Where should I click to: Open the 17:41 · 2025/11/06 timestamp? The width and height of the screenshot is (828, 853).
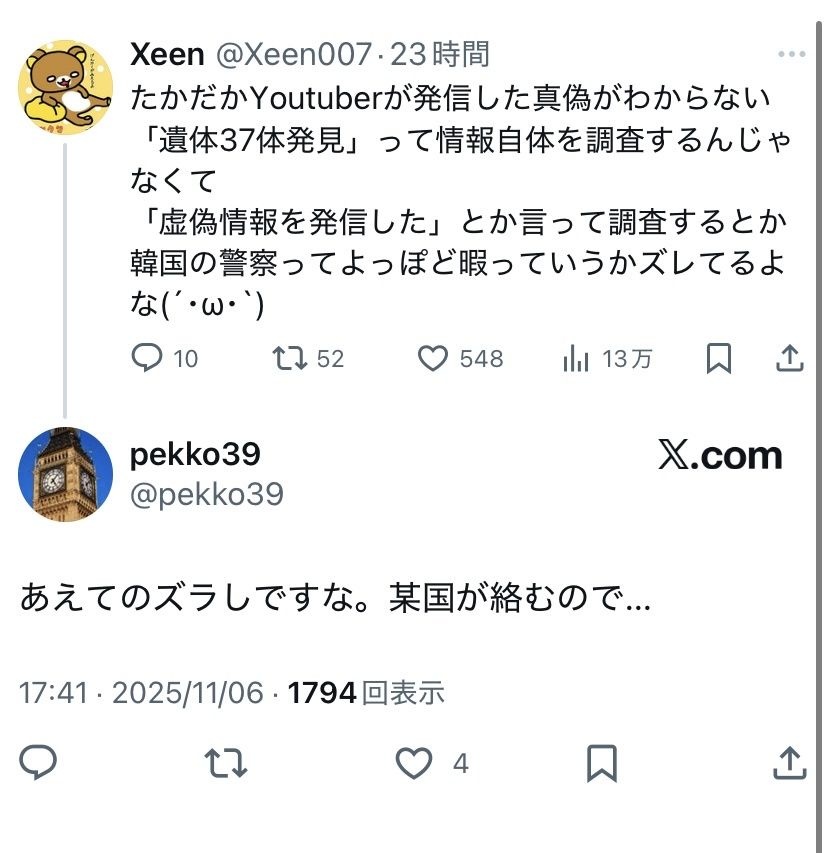141,693
